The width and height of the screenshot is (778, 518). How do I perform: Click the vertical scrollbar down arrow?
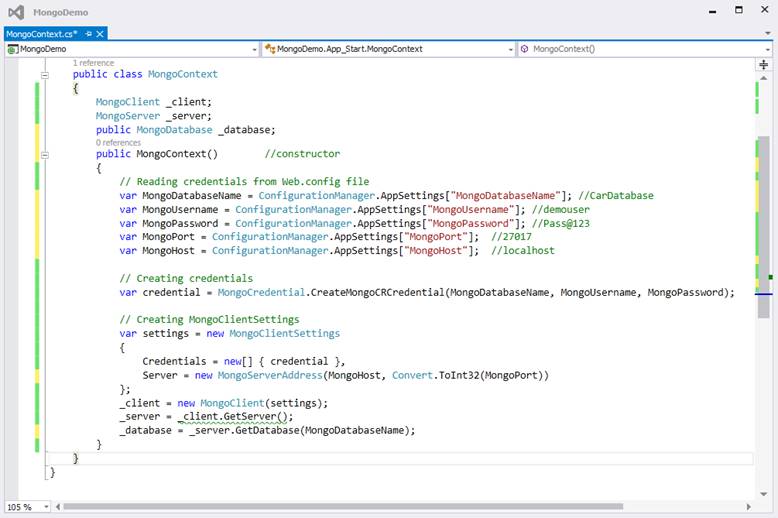tap(763, 492)
